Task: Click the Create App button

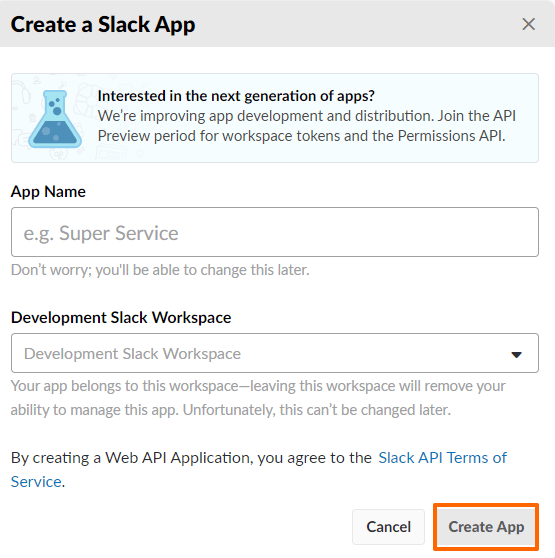Action: pos(486,527)
